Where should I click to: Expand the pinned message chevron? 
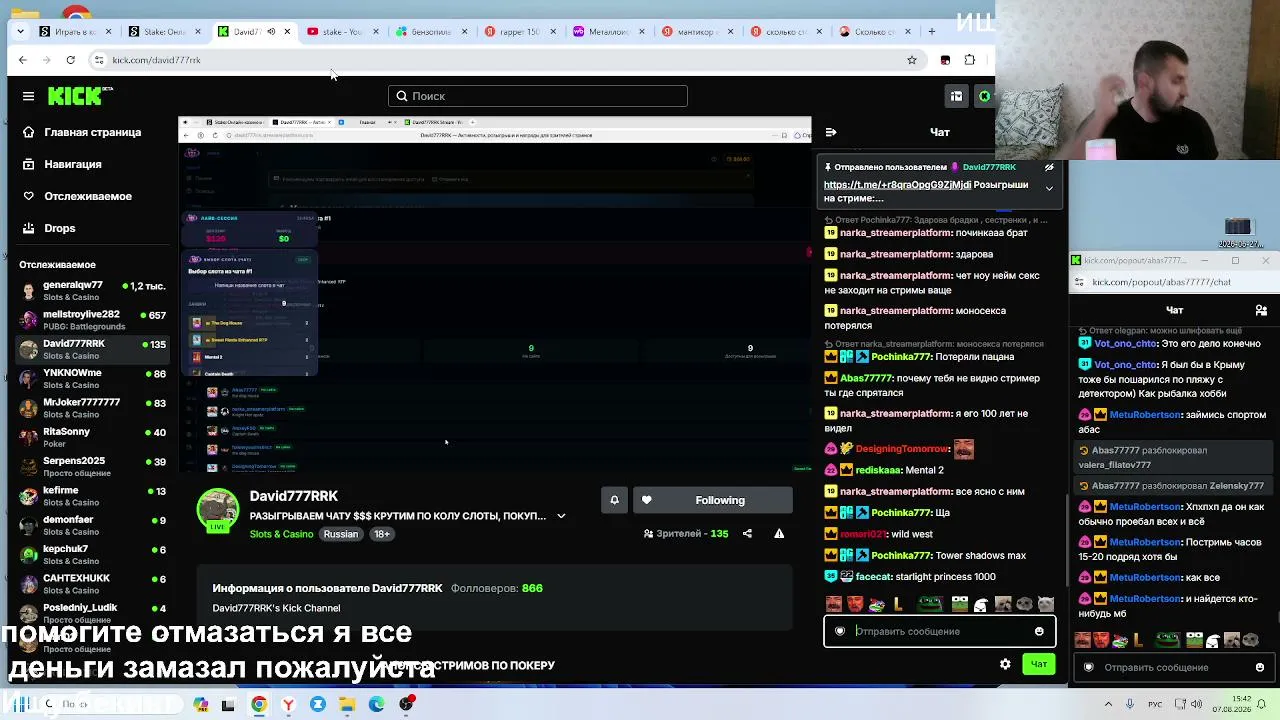coord(1049,188)
